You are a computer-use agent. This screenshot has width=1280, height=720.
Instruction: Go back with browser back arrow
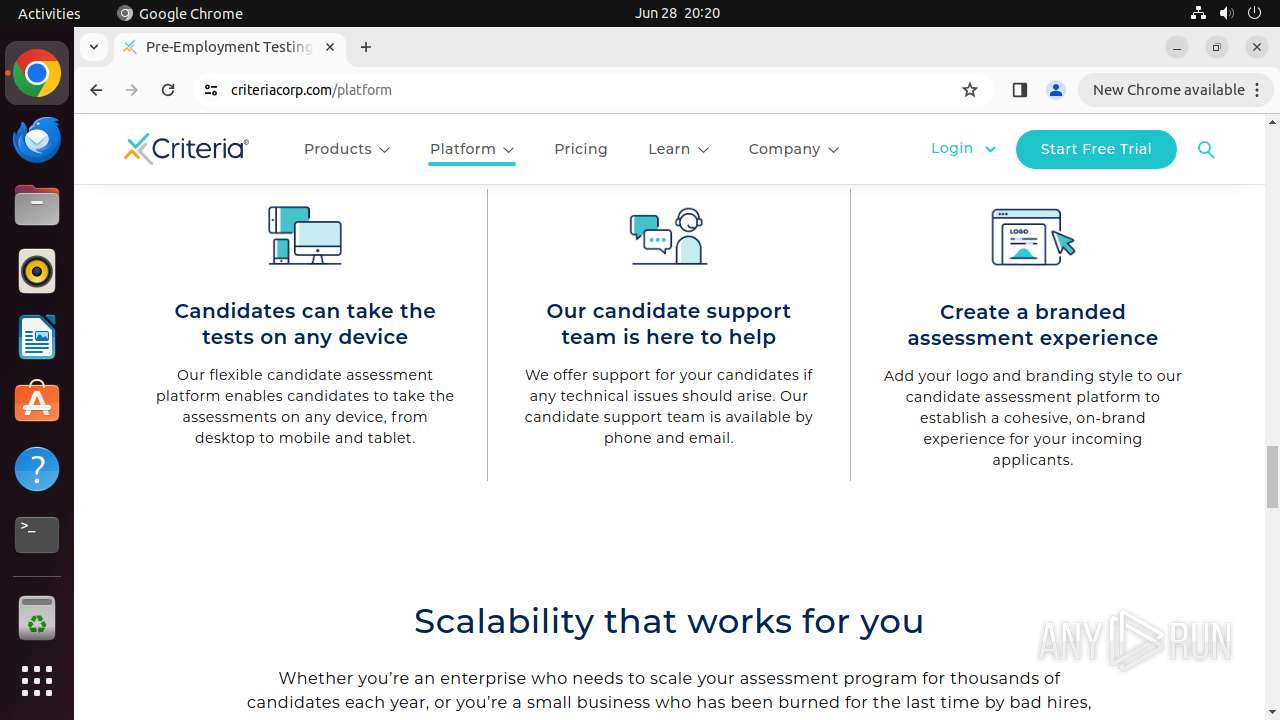[x=96, y=90]
